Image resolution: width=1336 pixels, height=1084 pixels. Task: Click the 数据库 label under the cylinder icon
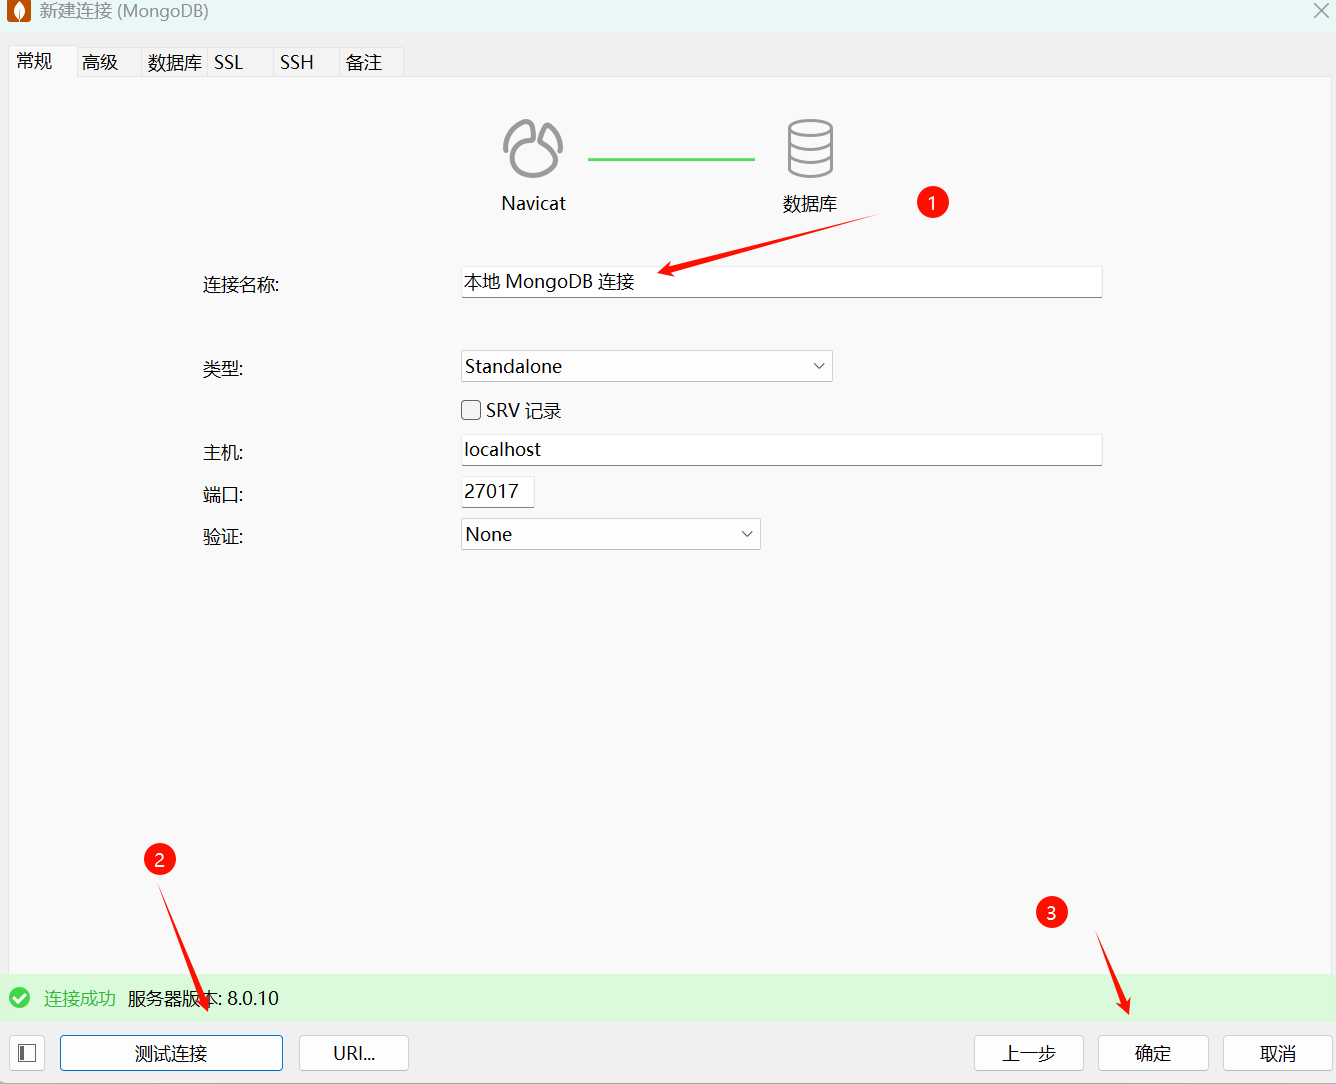pyautogui.click(x=810, y=204)
